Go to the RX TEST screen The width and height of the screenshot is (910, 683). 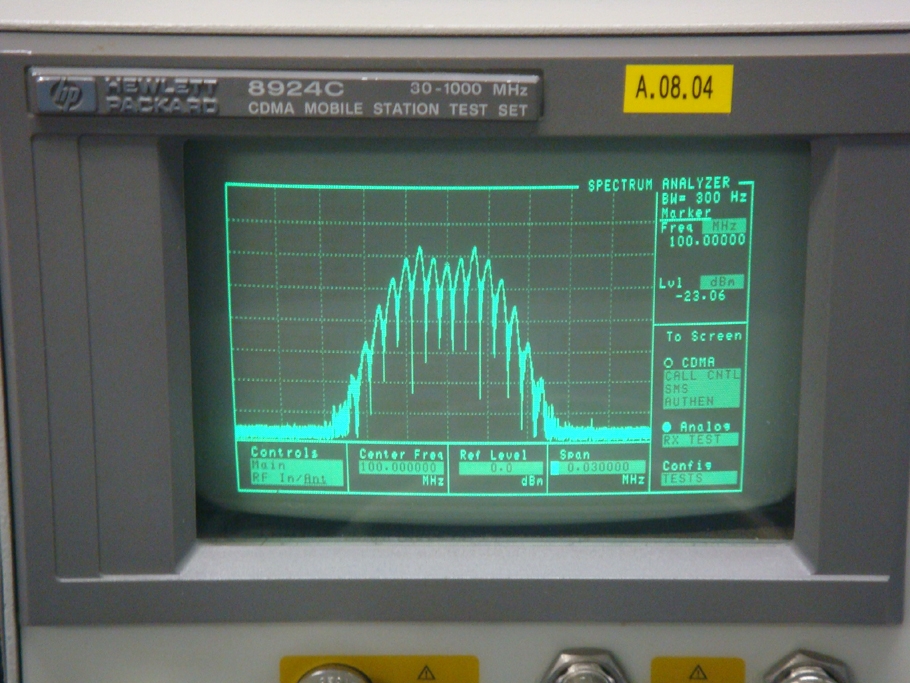pos(700,440)
